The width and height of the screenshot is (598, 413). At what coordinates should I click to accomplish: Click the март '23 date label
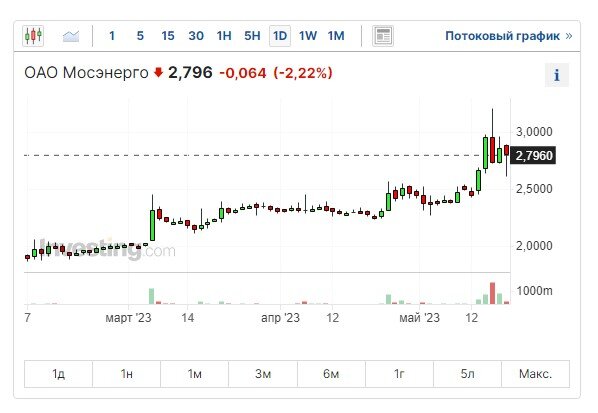129,318
